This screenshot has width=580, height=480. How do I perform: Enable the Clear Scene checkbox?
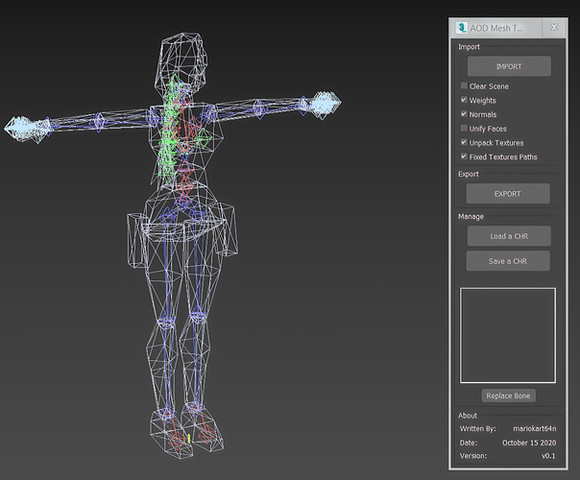pos(464,86)
